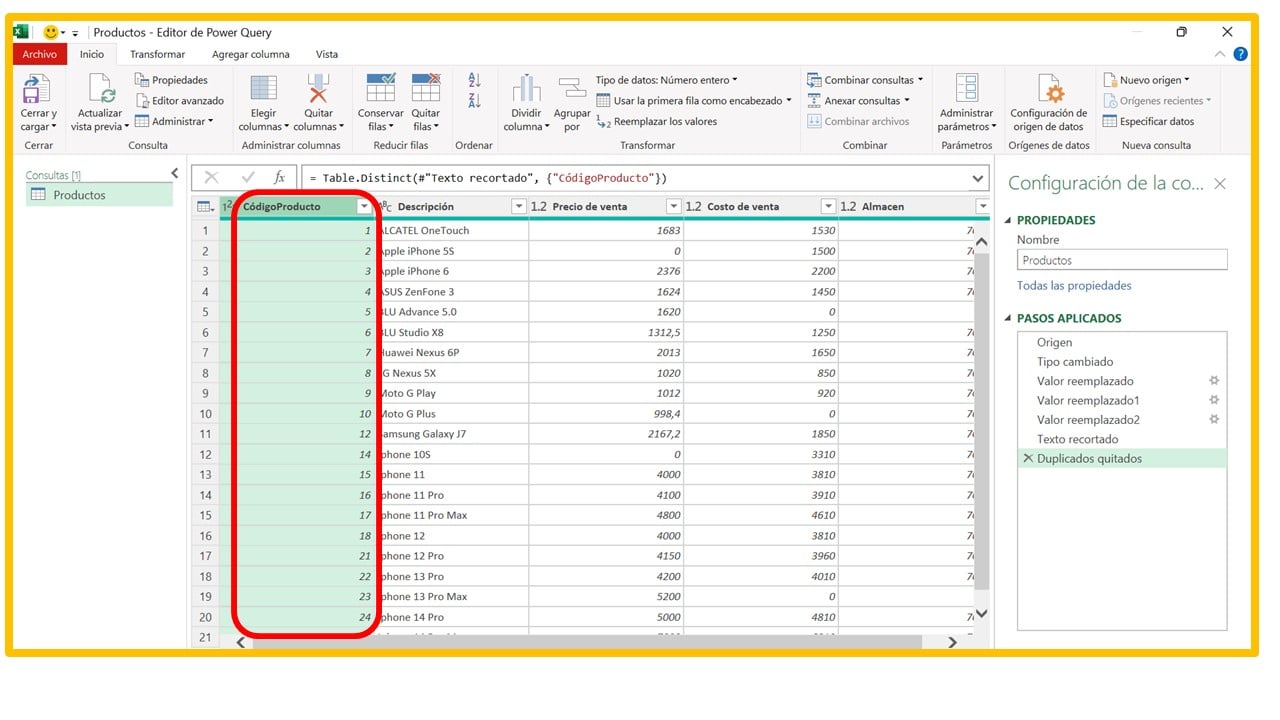
Task: Collapse the Consultas pane
Action: tap(174, 172)
